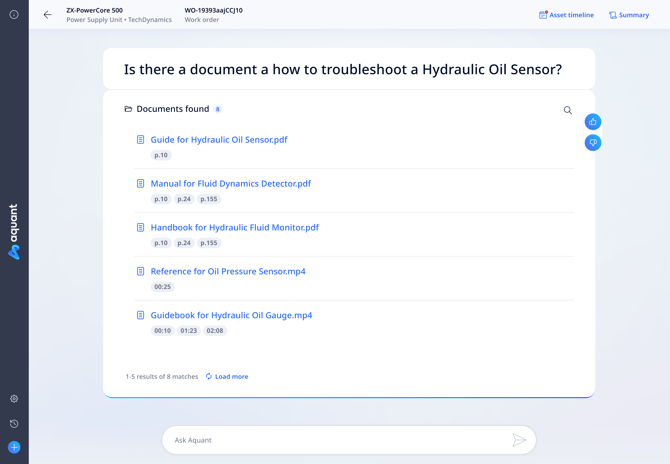The width and height of the screenshot is (670, 464).
Task: Click the thumbs down feedback icon
Action: 593,143
